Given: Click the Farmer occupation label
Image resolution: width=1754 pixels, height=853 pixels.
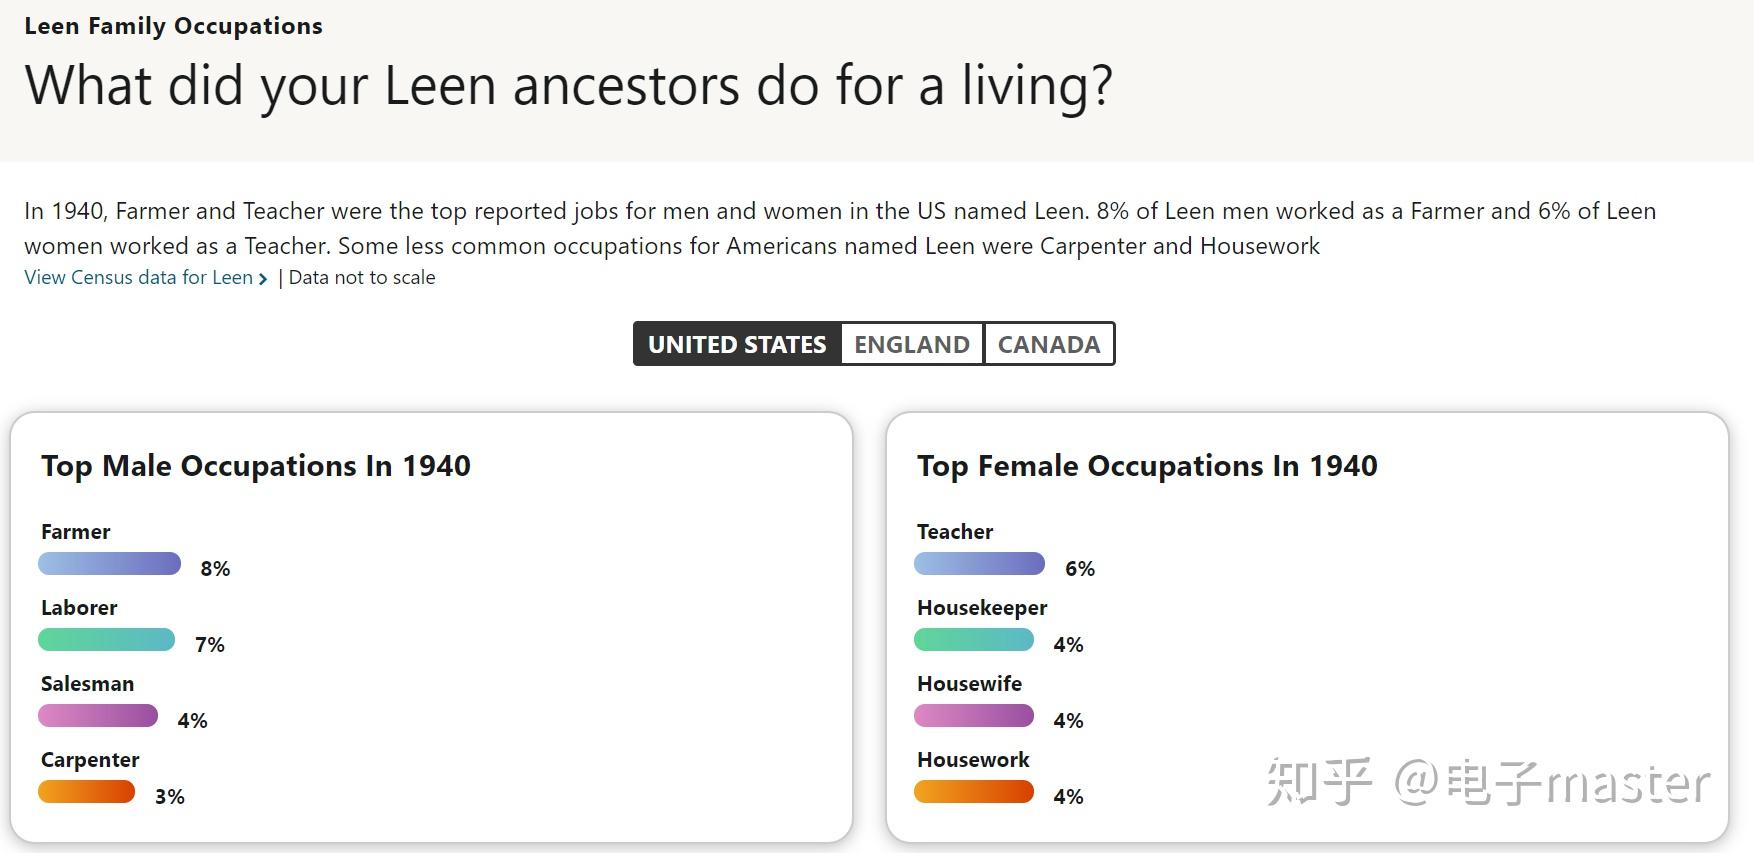Looking at the screenshot, I should click(76, 532).
